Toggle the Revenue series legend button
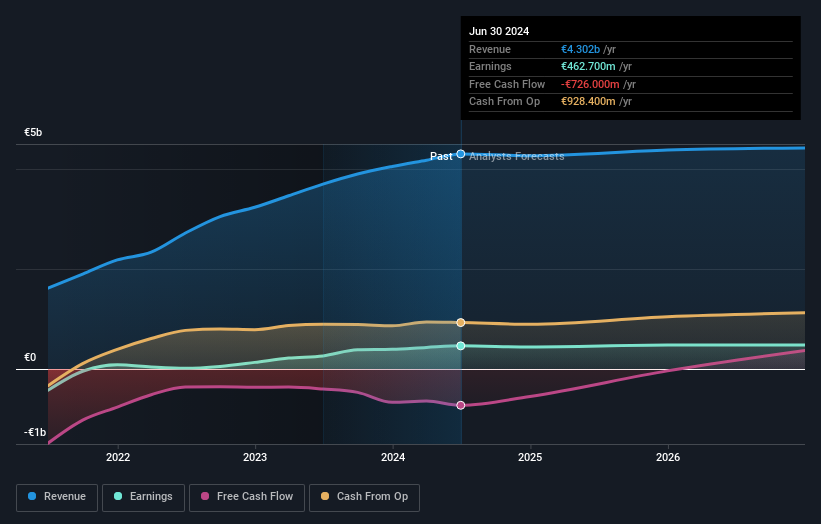The image size is (821, 524). coord(57,497)
